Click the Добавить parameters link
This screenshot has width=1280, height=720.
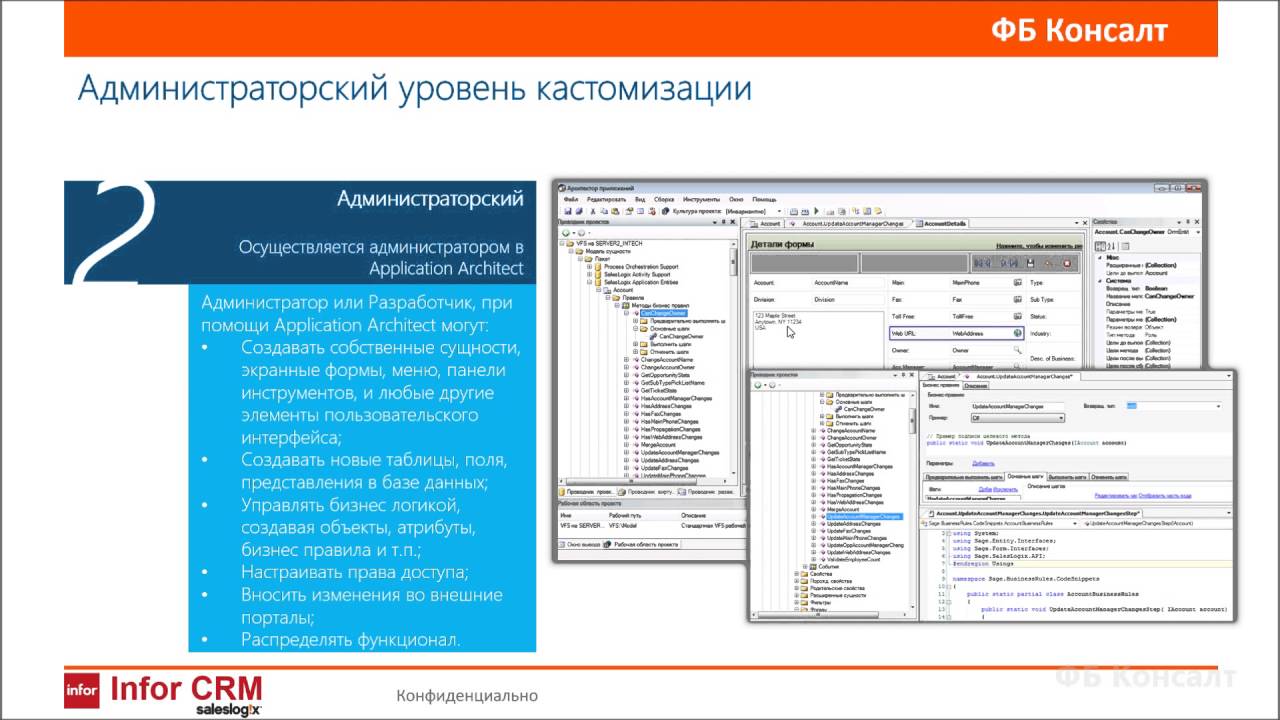point(983,463)
